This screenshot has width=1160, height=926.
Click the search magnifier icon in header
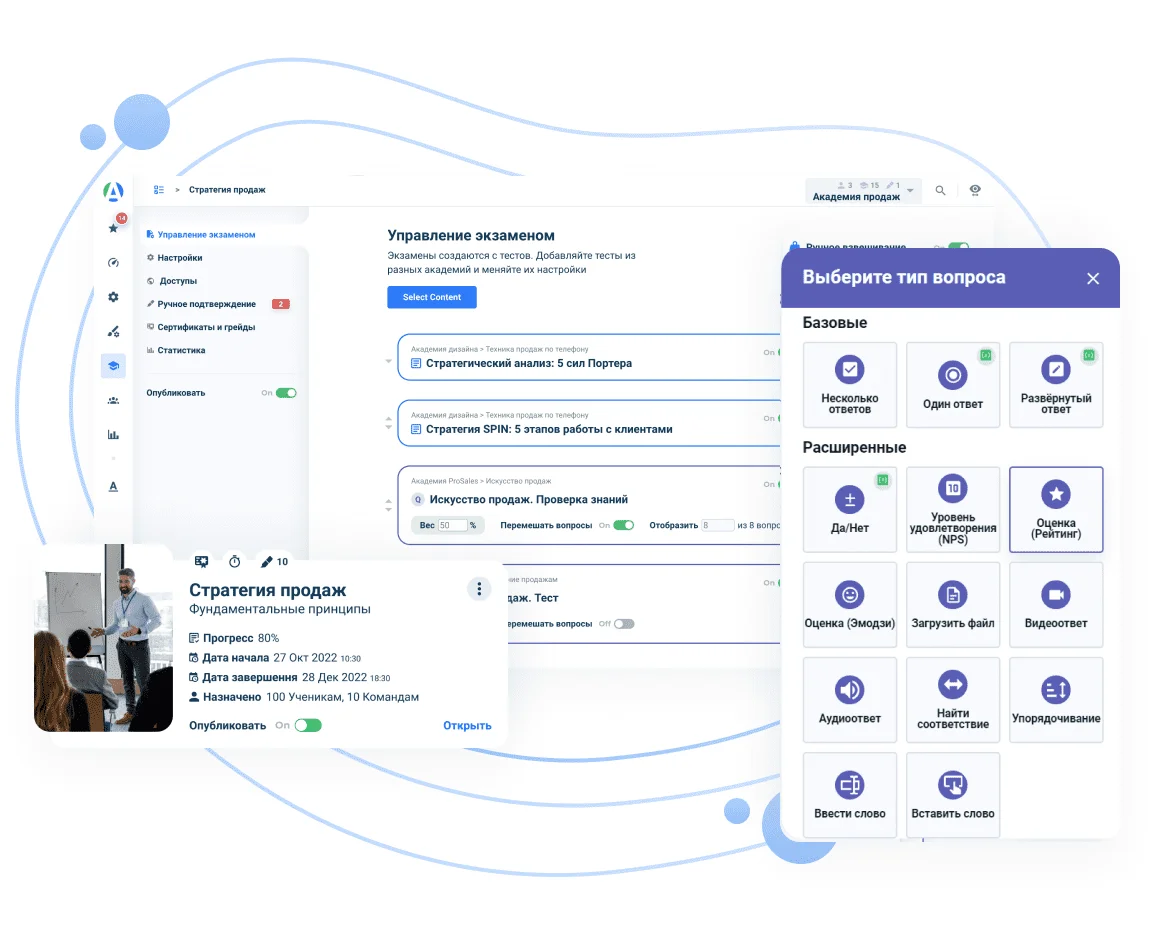tap(940, 190)
